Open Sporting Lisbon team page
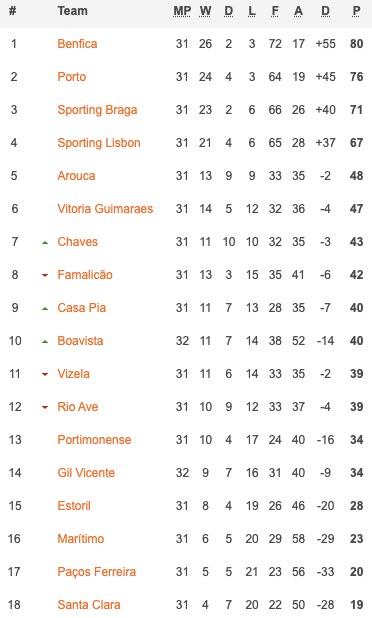The width and height of the screenshot is (372, 618). [x=99, y=143]
